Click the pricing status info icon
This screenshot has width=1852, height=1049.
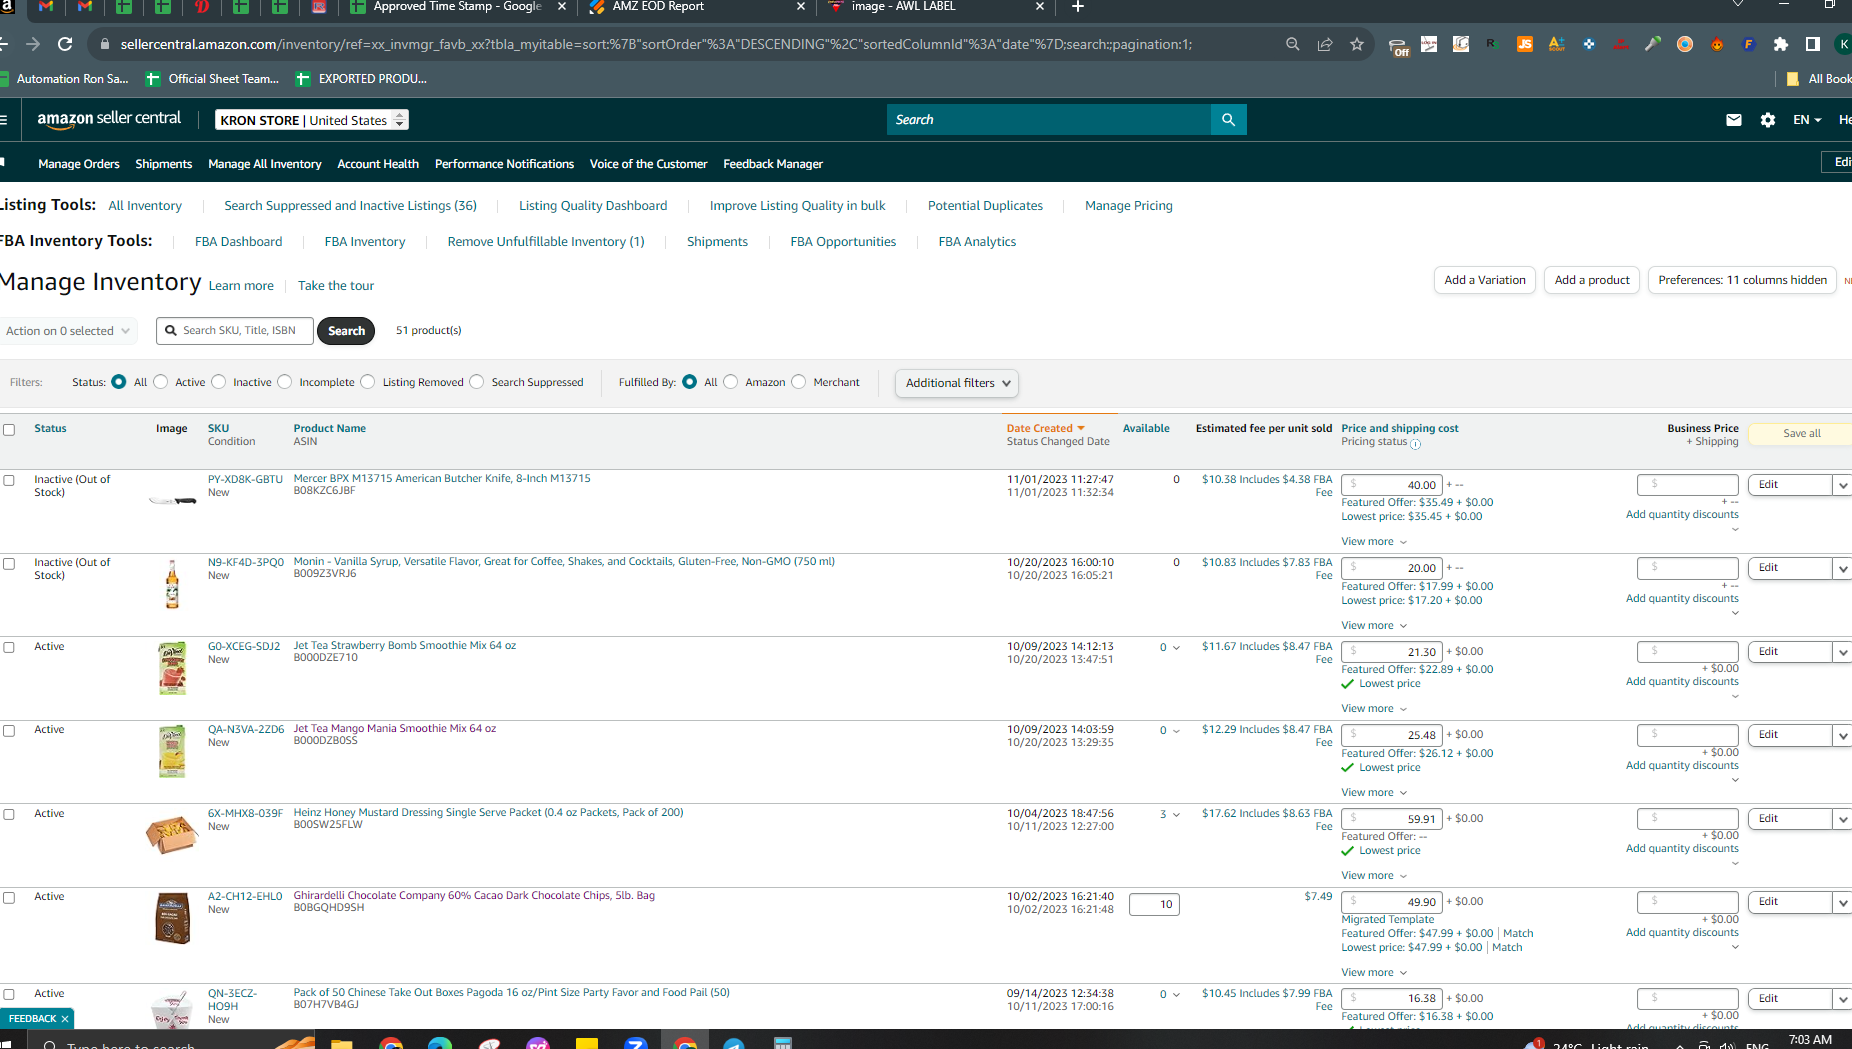pos(1415,443)
